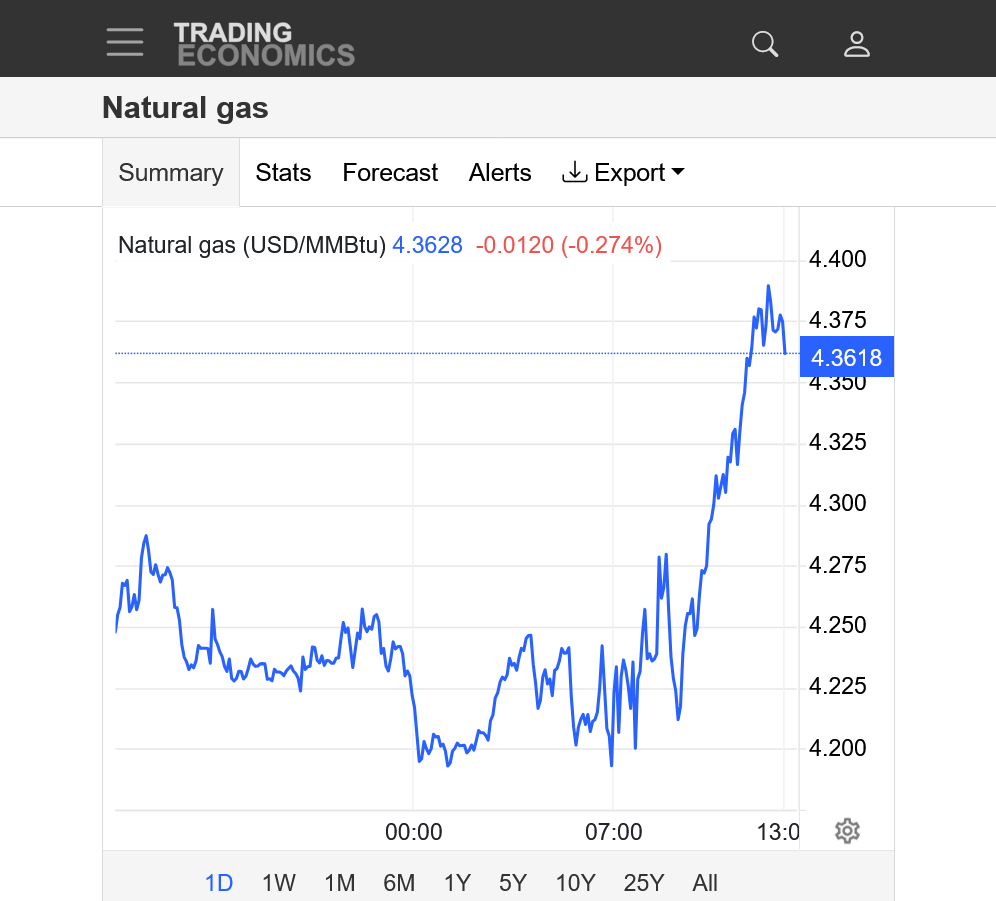This screenshot has height=901, width=996.
Task: Show All historical data range
Action: point(705,883)
